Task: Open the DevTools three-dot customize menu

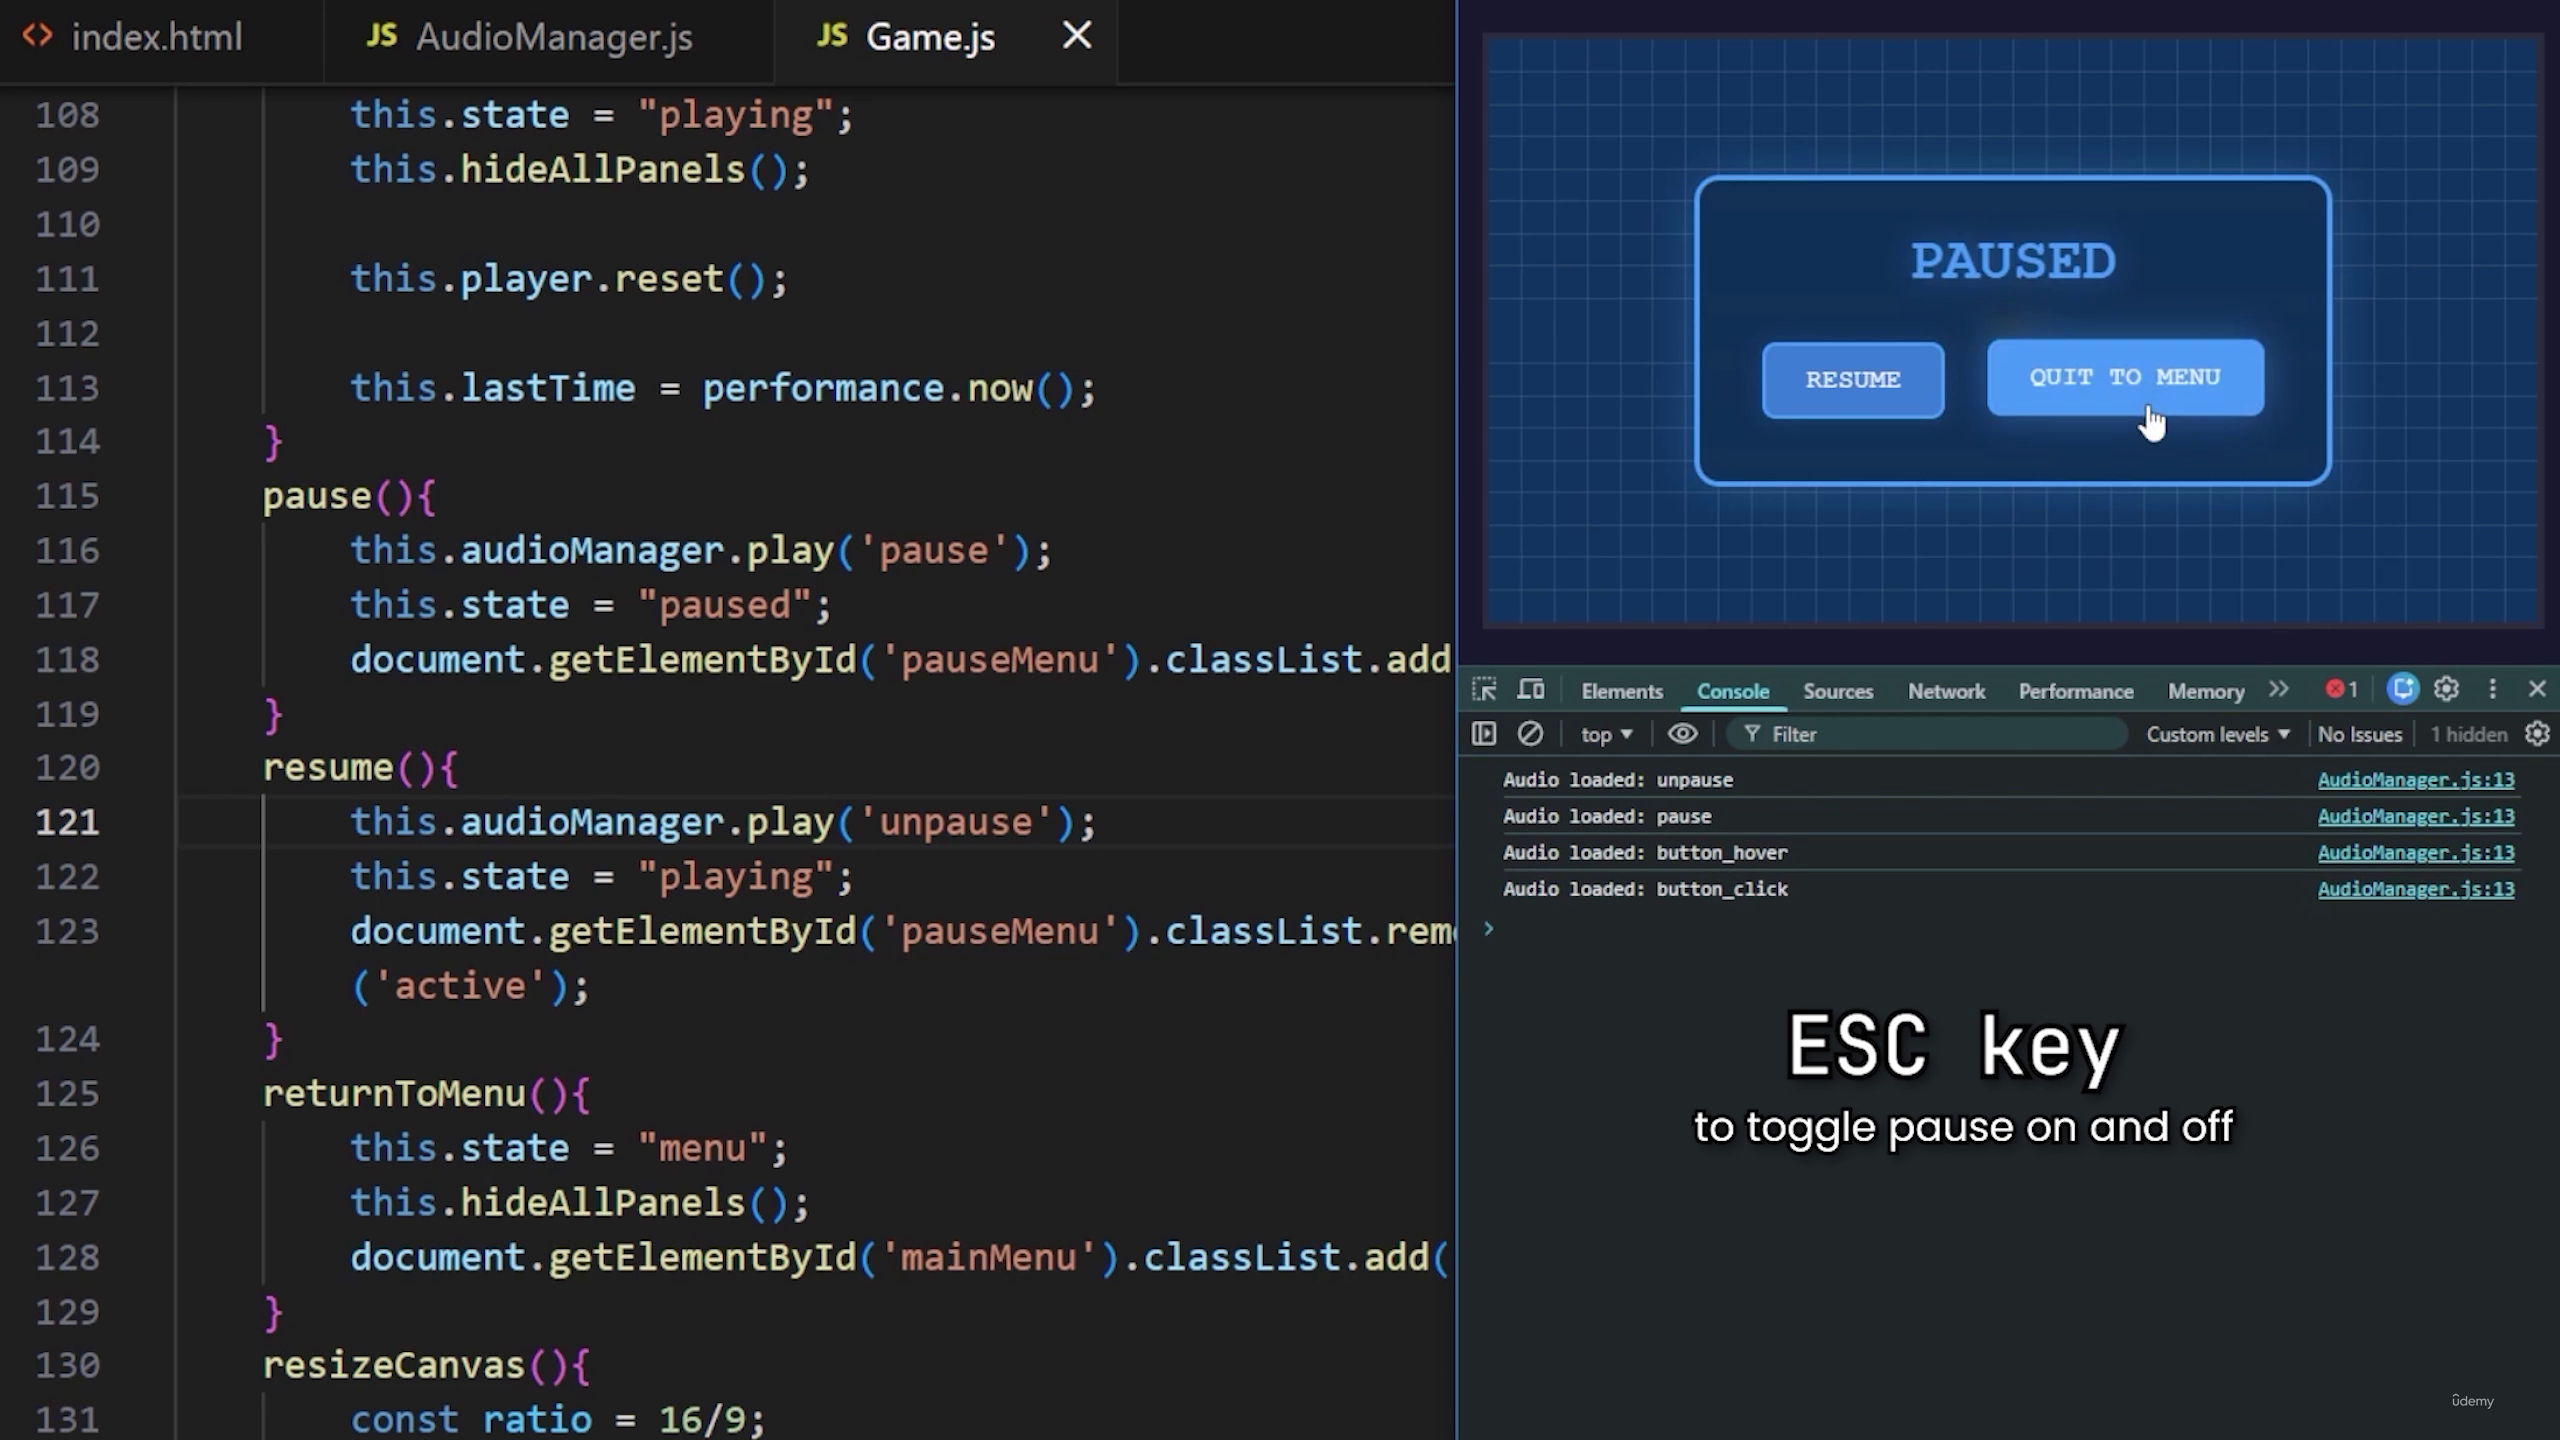Action: 2492,689
